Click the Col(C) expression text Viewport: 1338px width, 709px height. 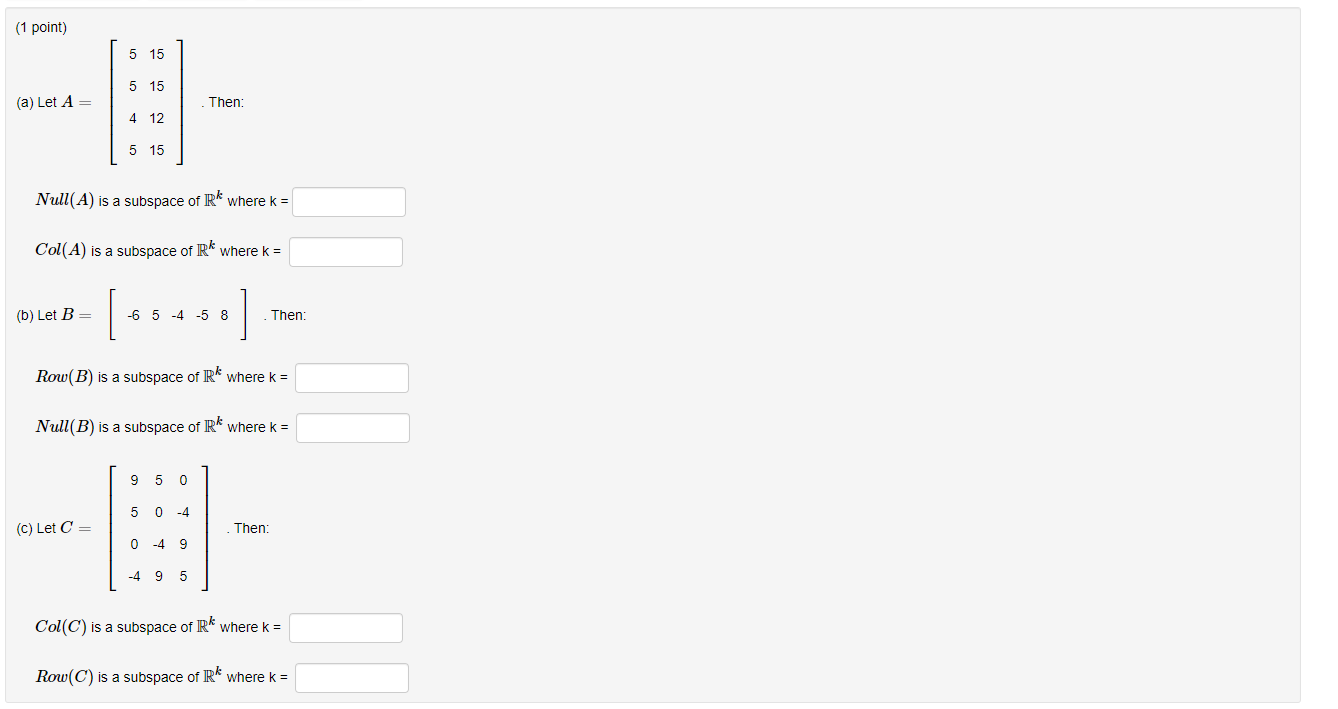61,626
